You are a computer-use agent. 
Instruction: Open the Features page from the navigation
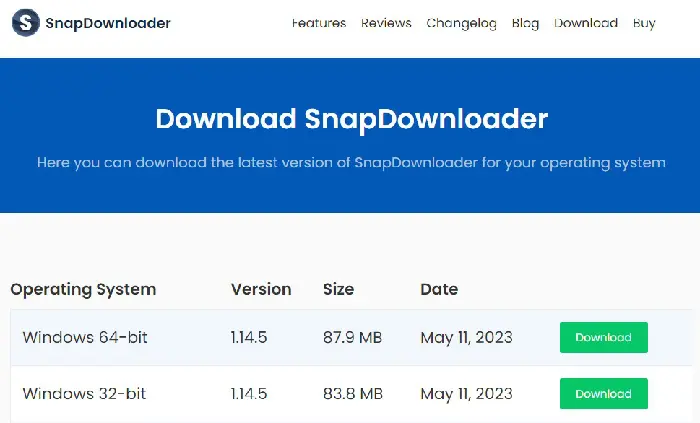click(319, 23)
